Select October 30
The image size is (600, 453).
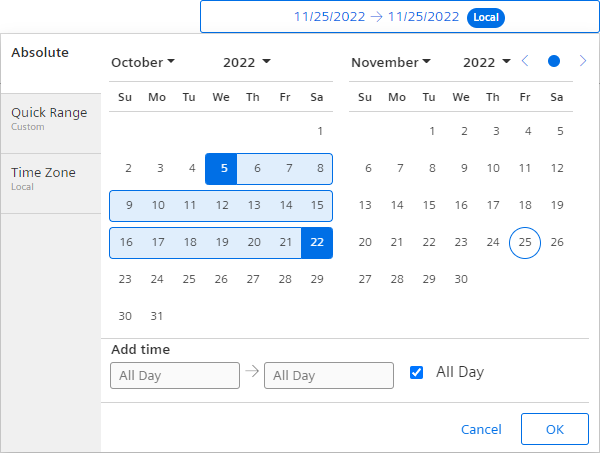pyautogui.click(x=125, y=316)
